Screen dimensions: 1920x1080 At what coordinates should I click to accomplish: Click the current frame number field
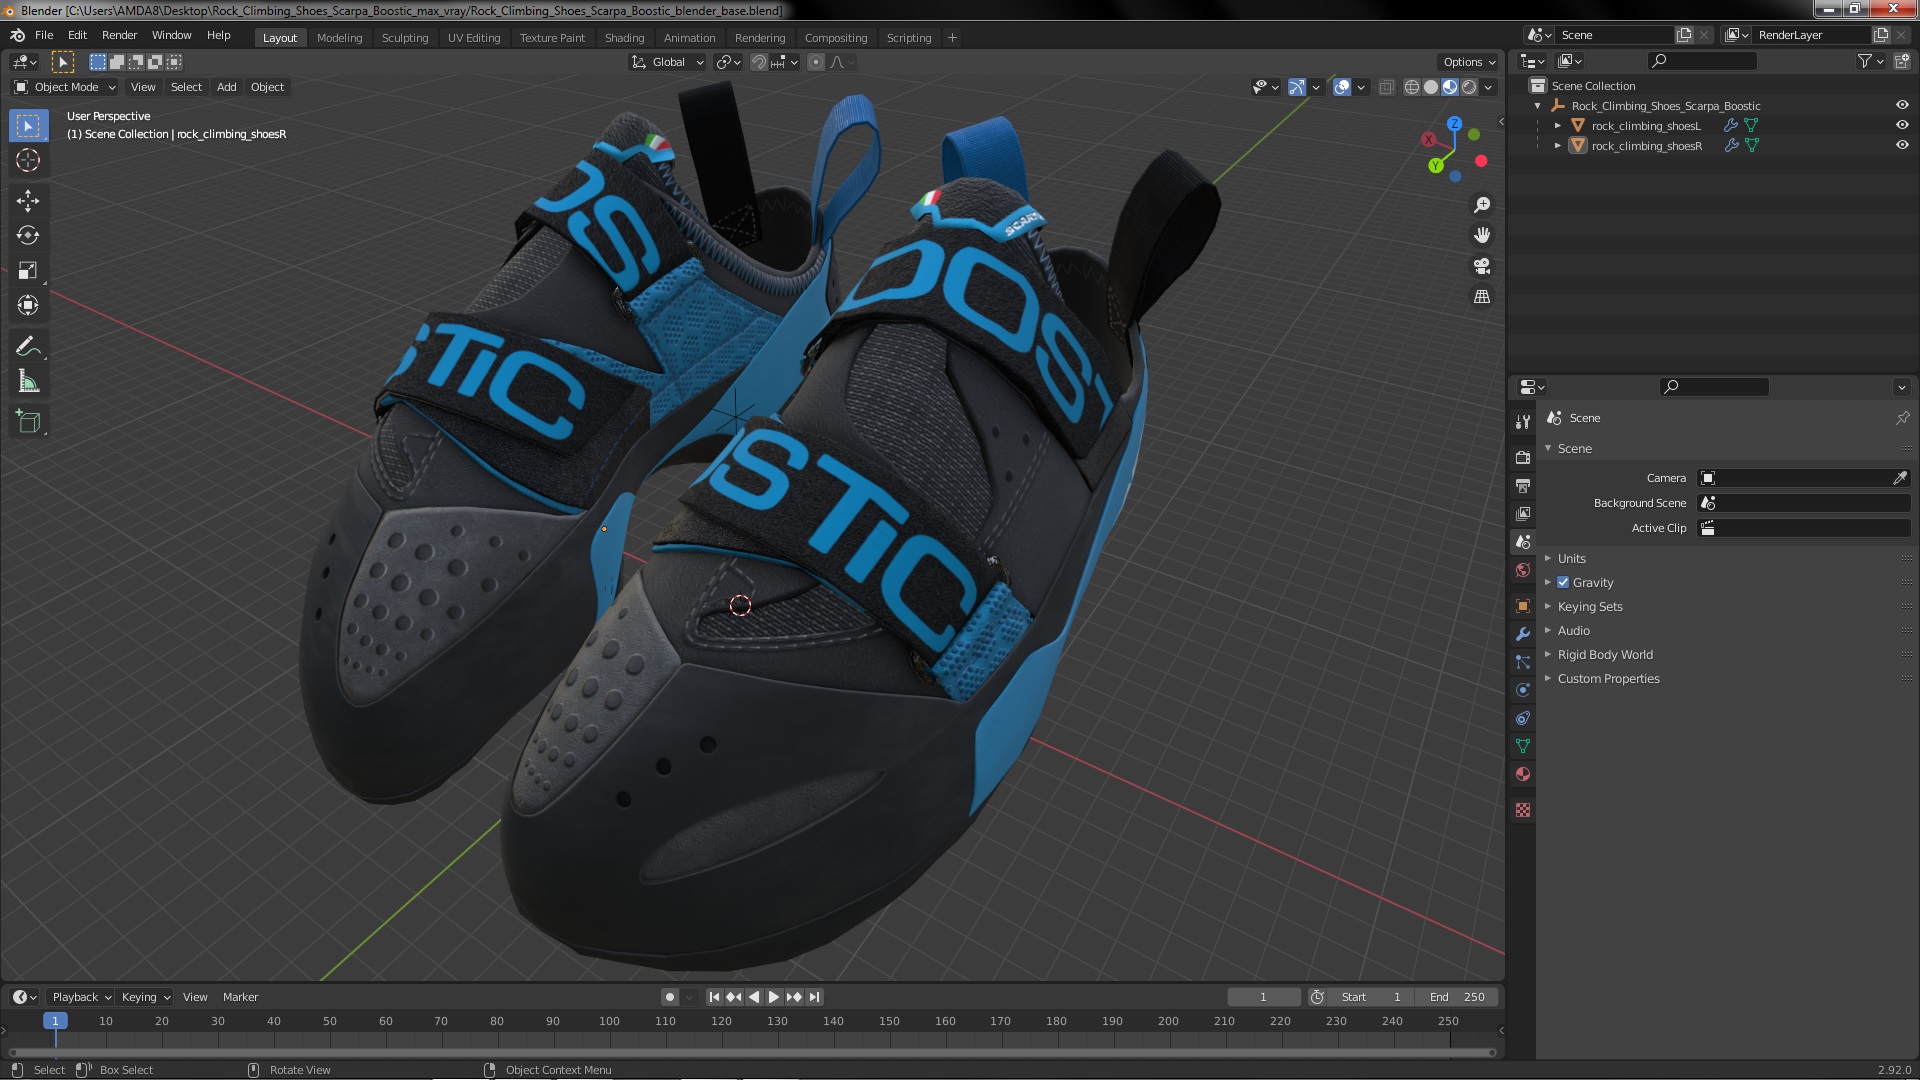click(1264, 997)
